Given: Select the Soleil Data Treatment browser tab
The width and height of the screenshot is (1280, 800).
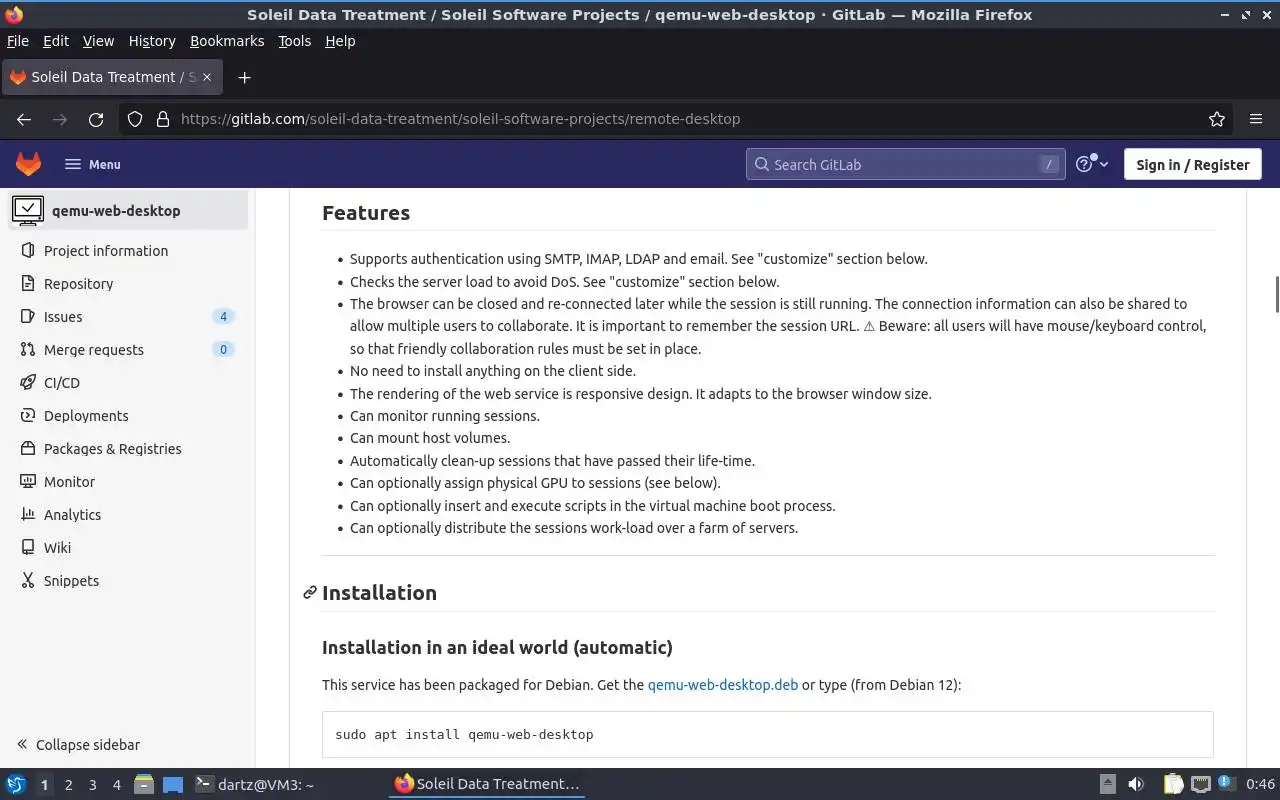Looking at the screenshot, I should coord(112,77).
